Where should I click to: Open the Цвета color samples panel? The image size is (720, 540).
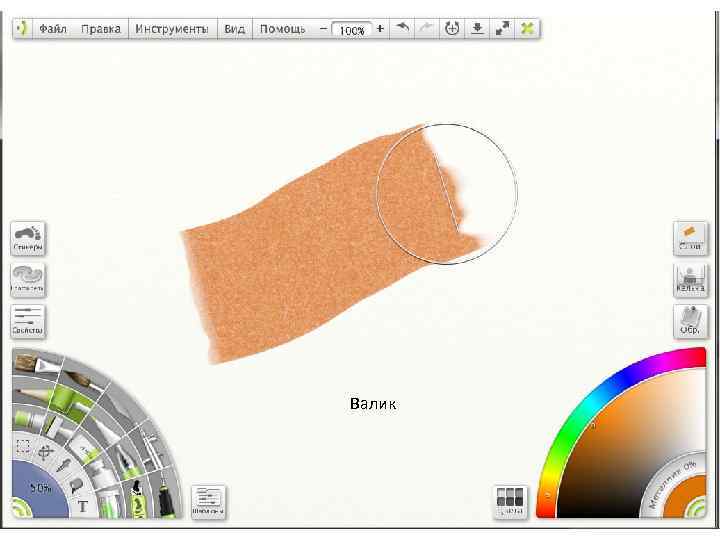510,502
